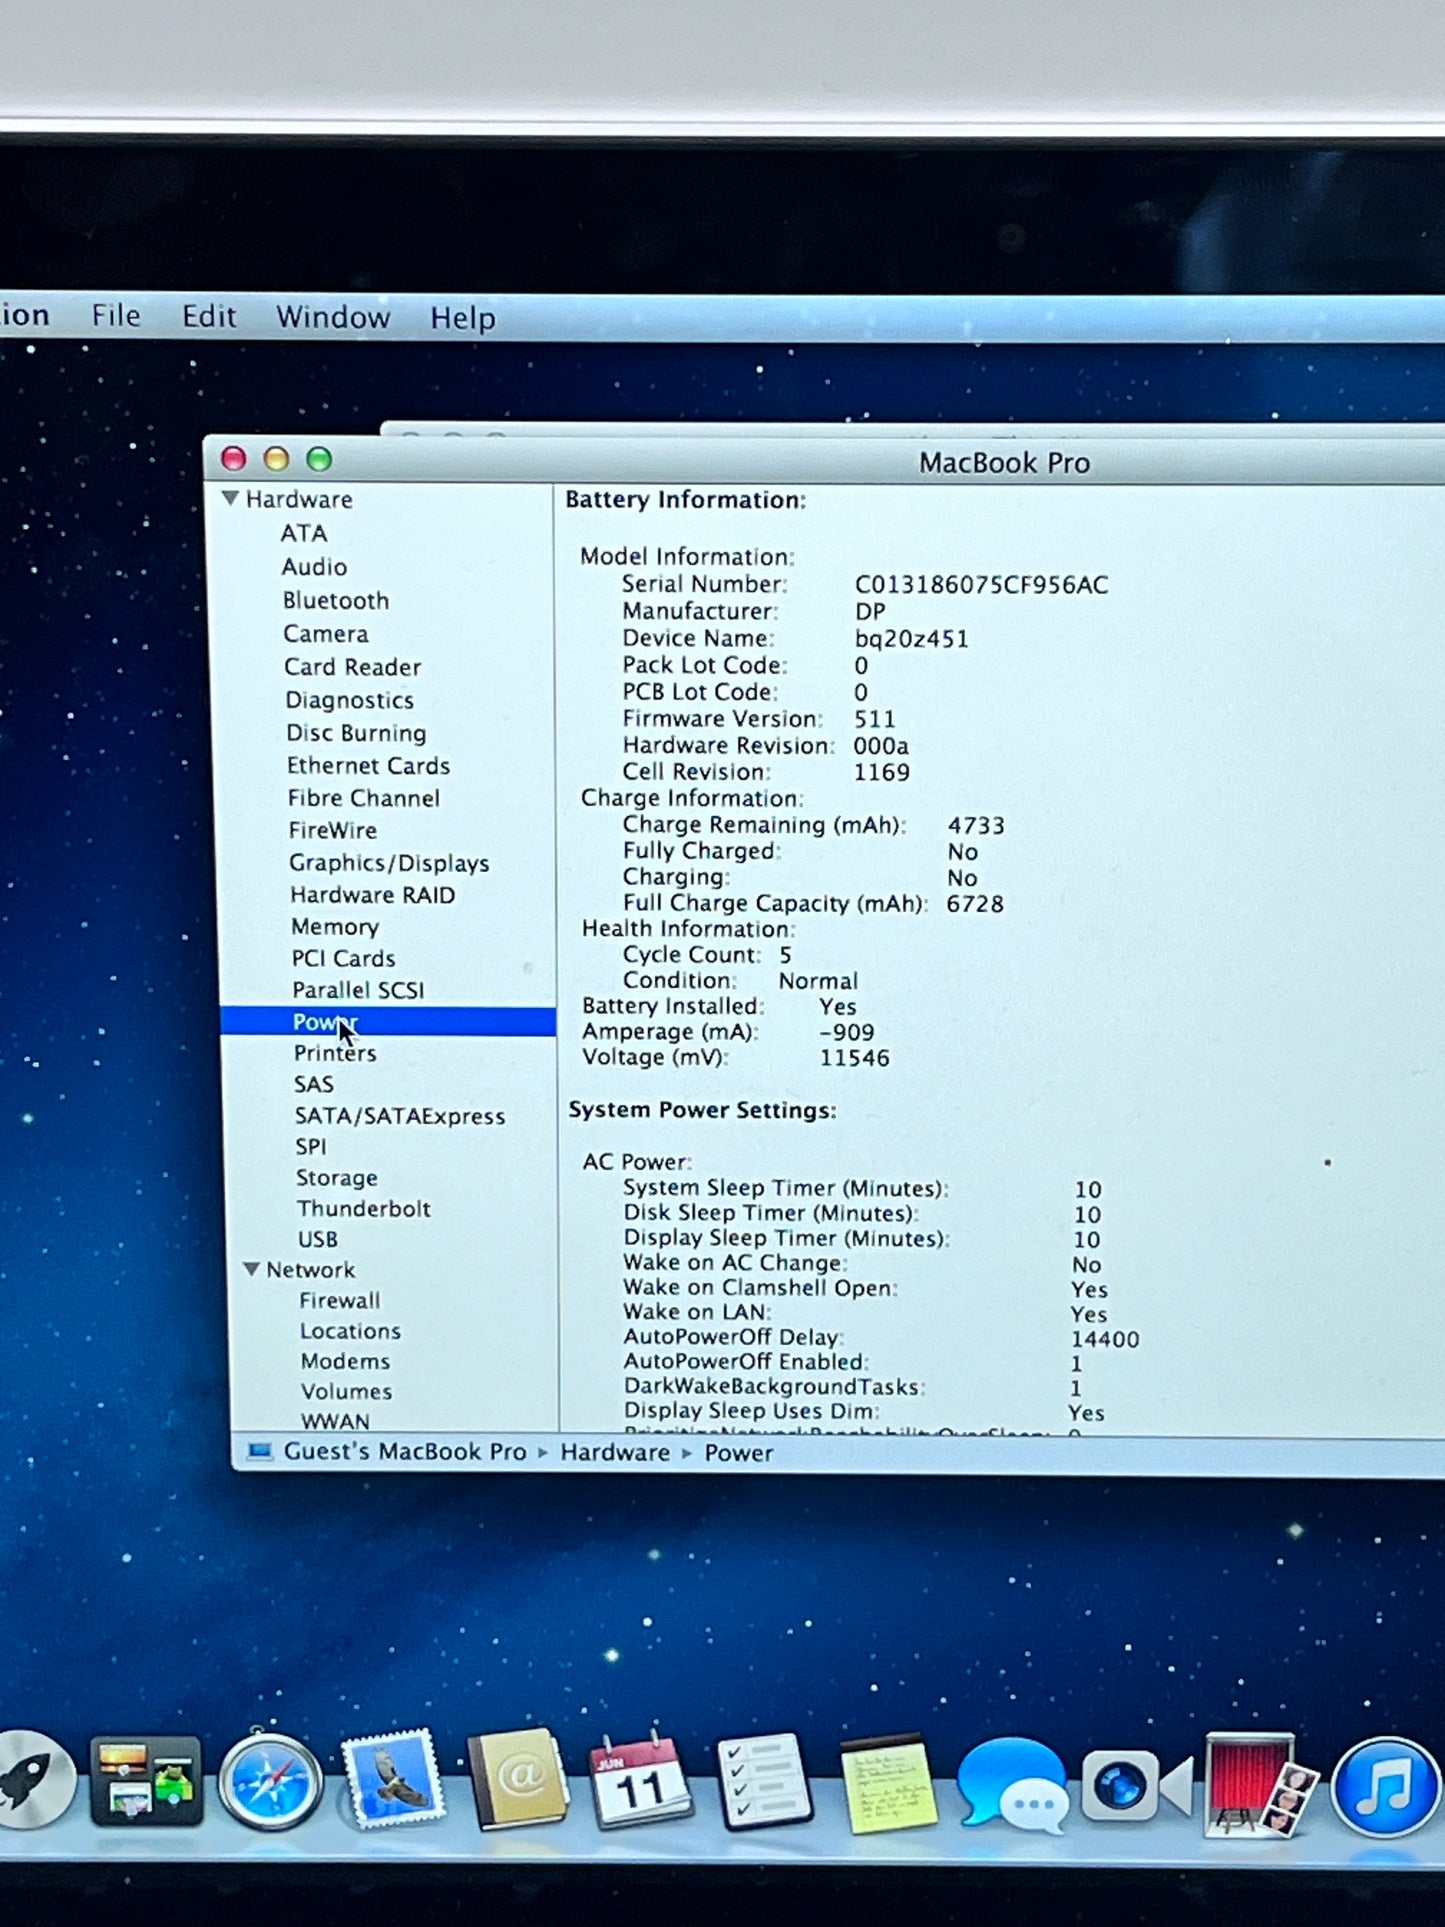This screenshot has width=1445, height=1927.
Task: Select SPI in the sidebar
Action: [311, 1146]
